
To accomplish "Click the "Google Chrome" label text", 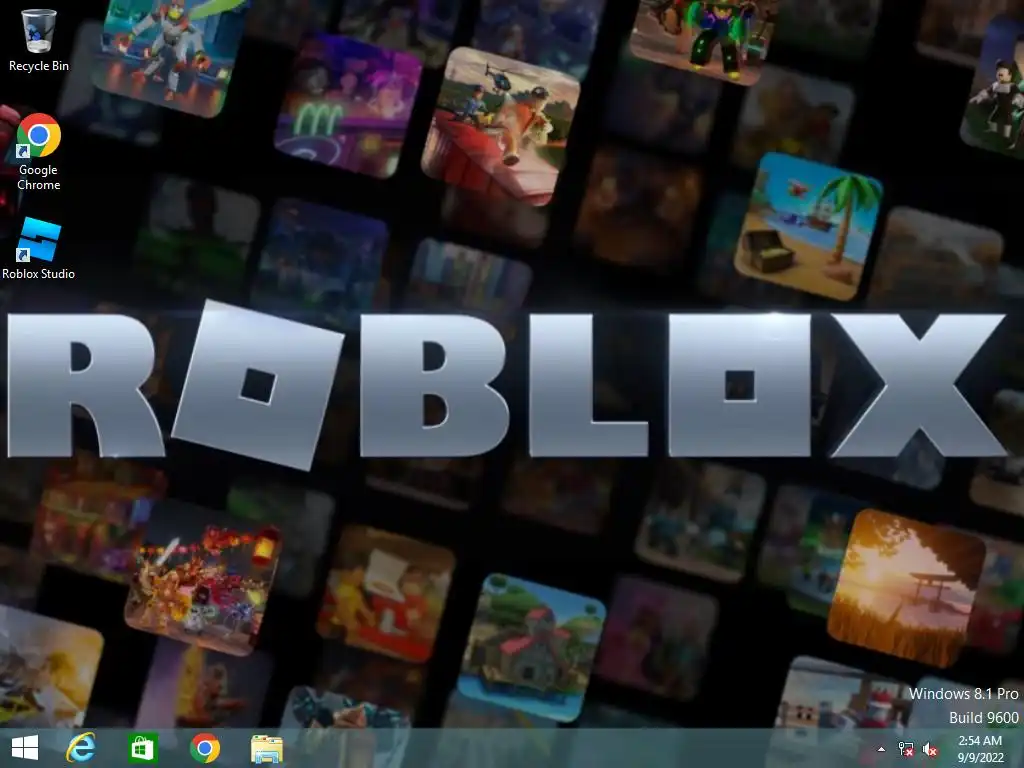I will click(x=39, y=177).
